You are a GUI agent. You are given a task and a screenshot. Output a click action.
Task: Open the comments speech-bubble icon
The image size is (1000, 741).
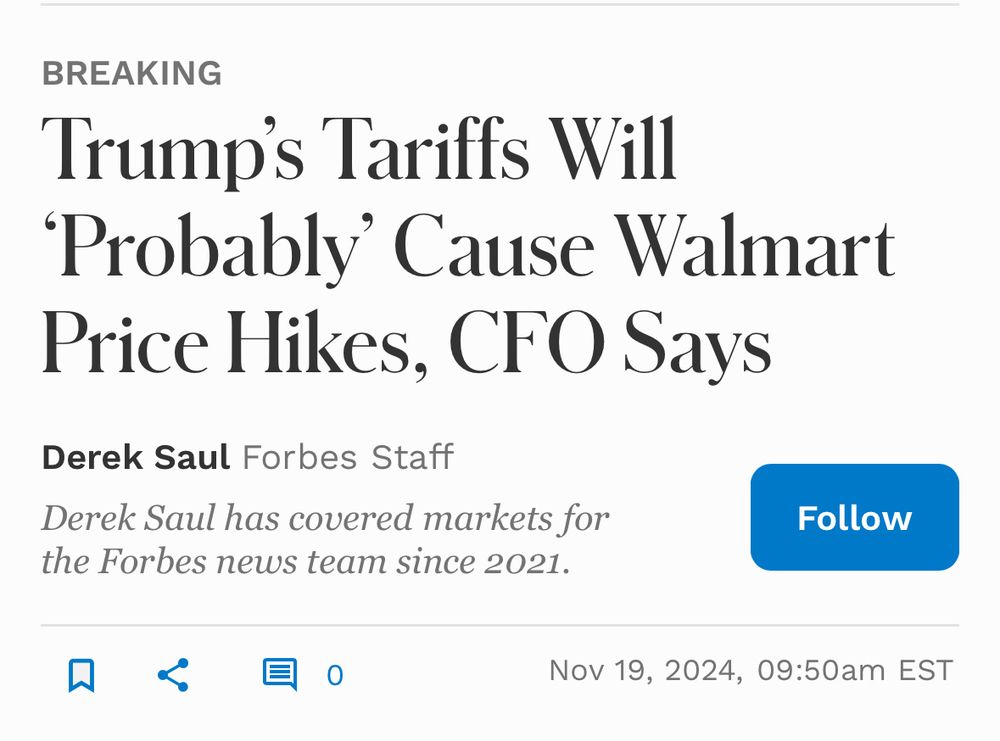[x=279, y=675]
